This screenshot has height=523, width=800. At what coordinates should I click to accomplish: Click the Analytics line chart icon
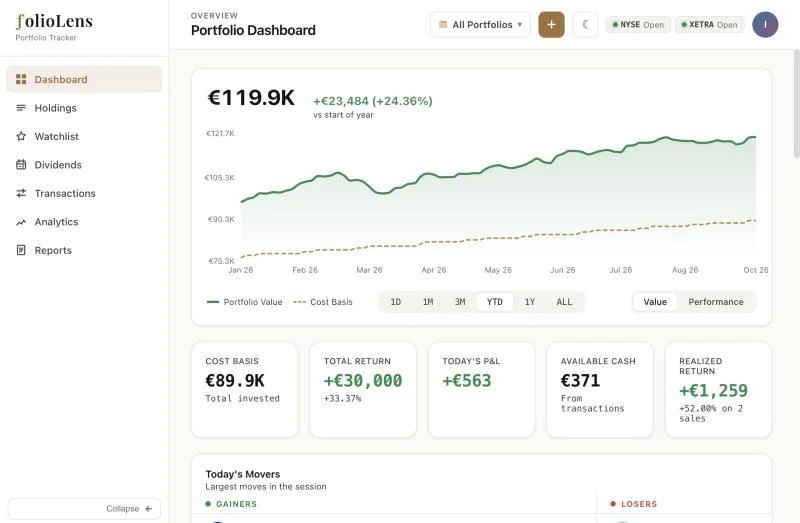pos(21,222)
